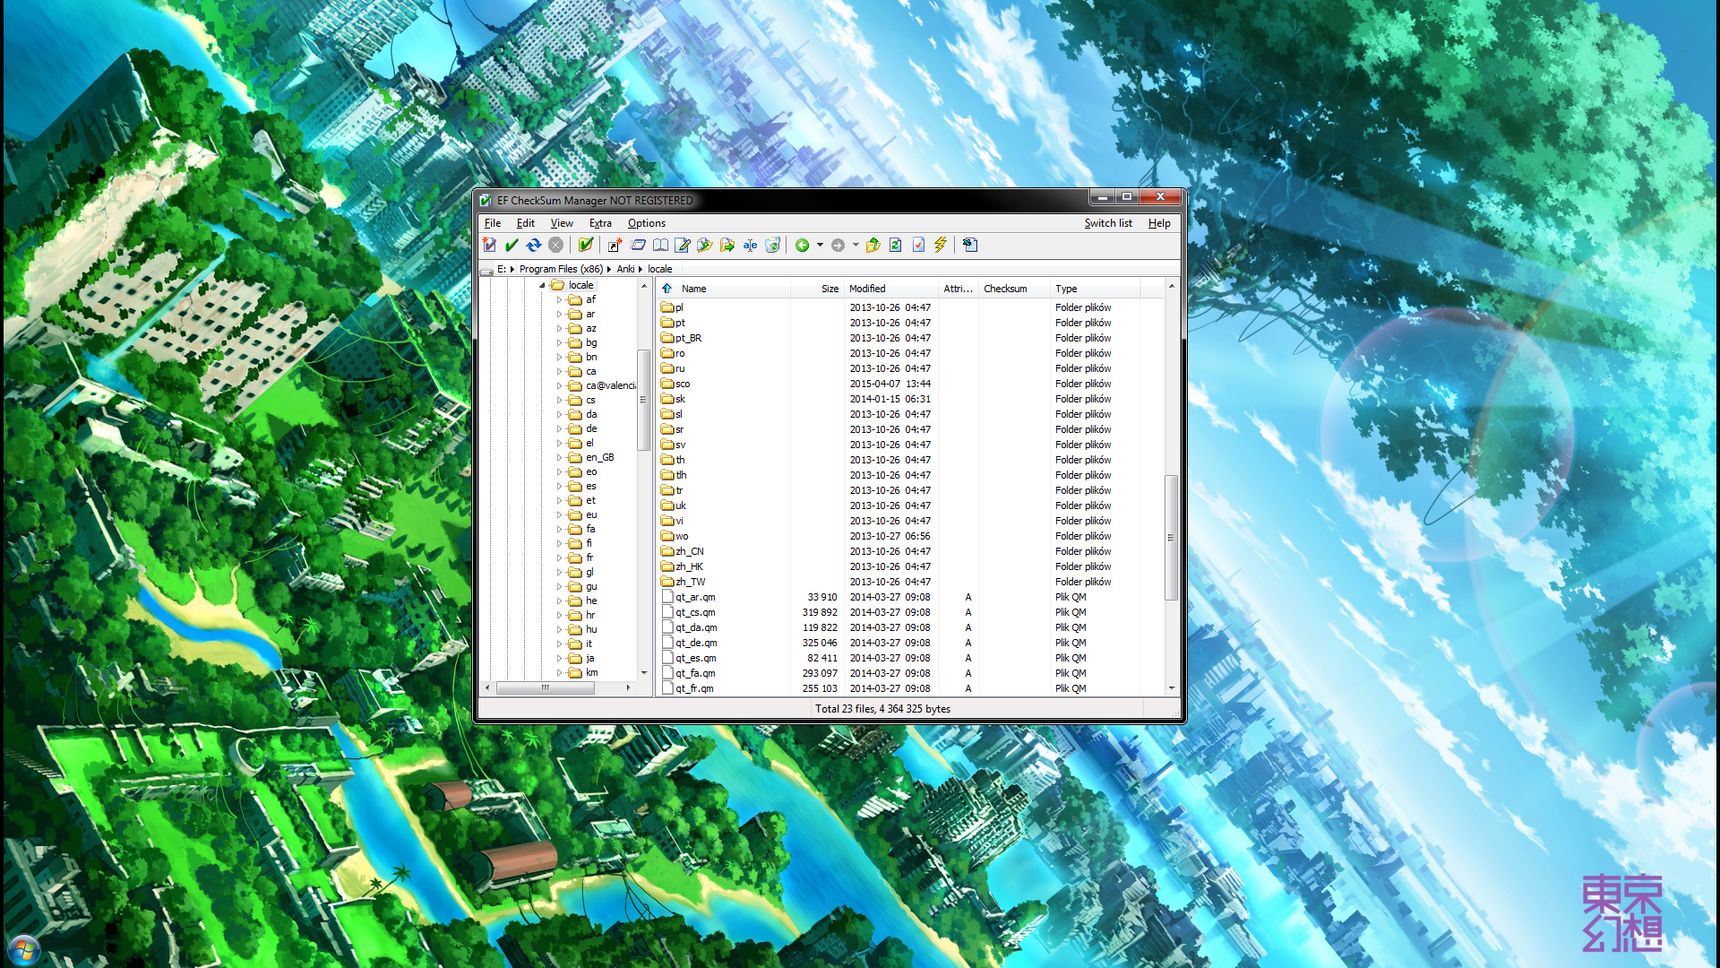
Task: Sort by Name column header
Action: click(725, 288)
